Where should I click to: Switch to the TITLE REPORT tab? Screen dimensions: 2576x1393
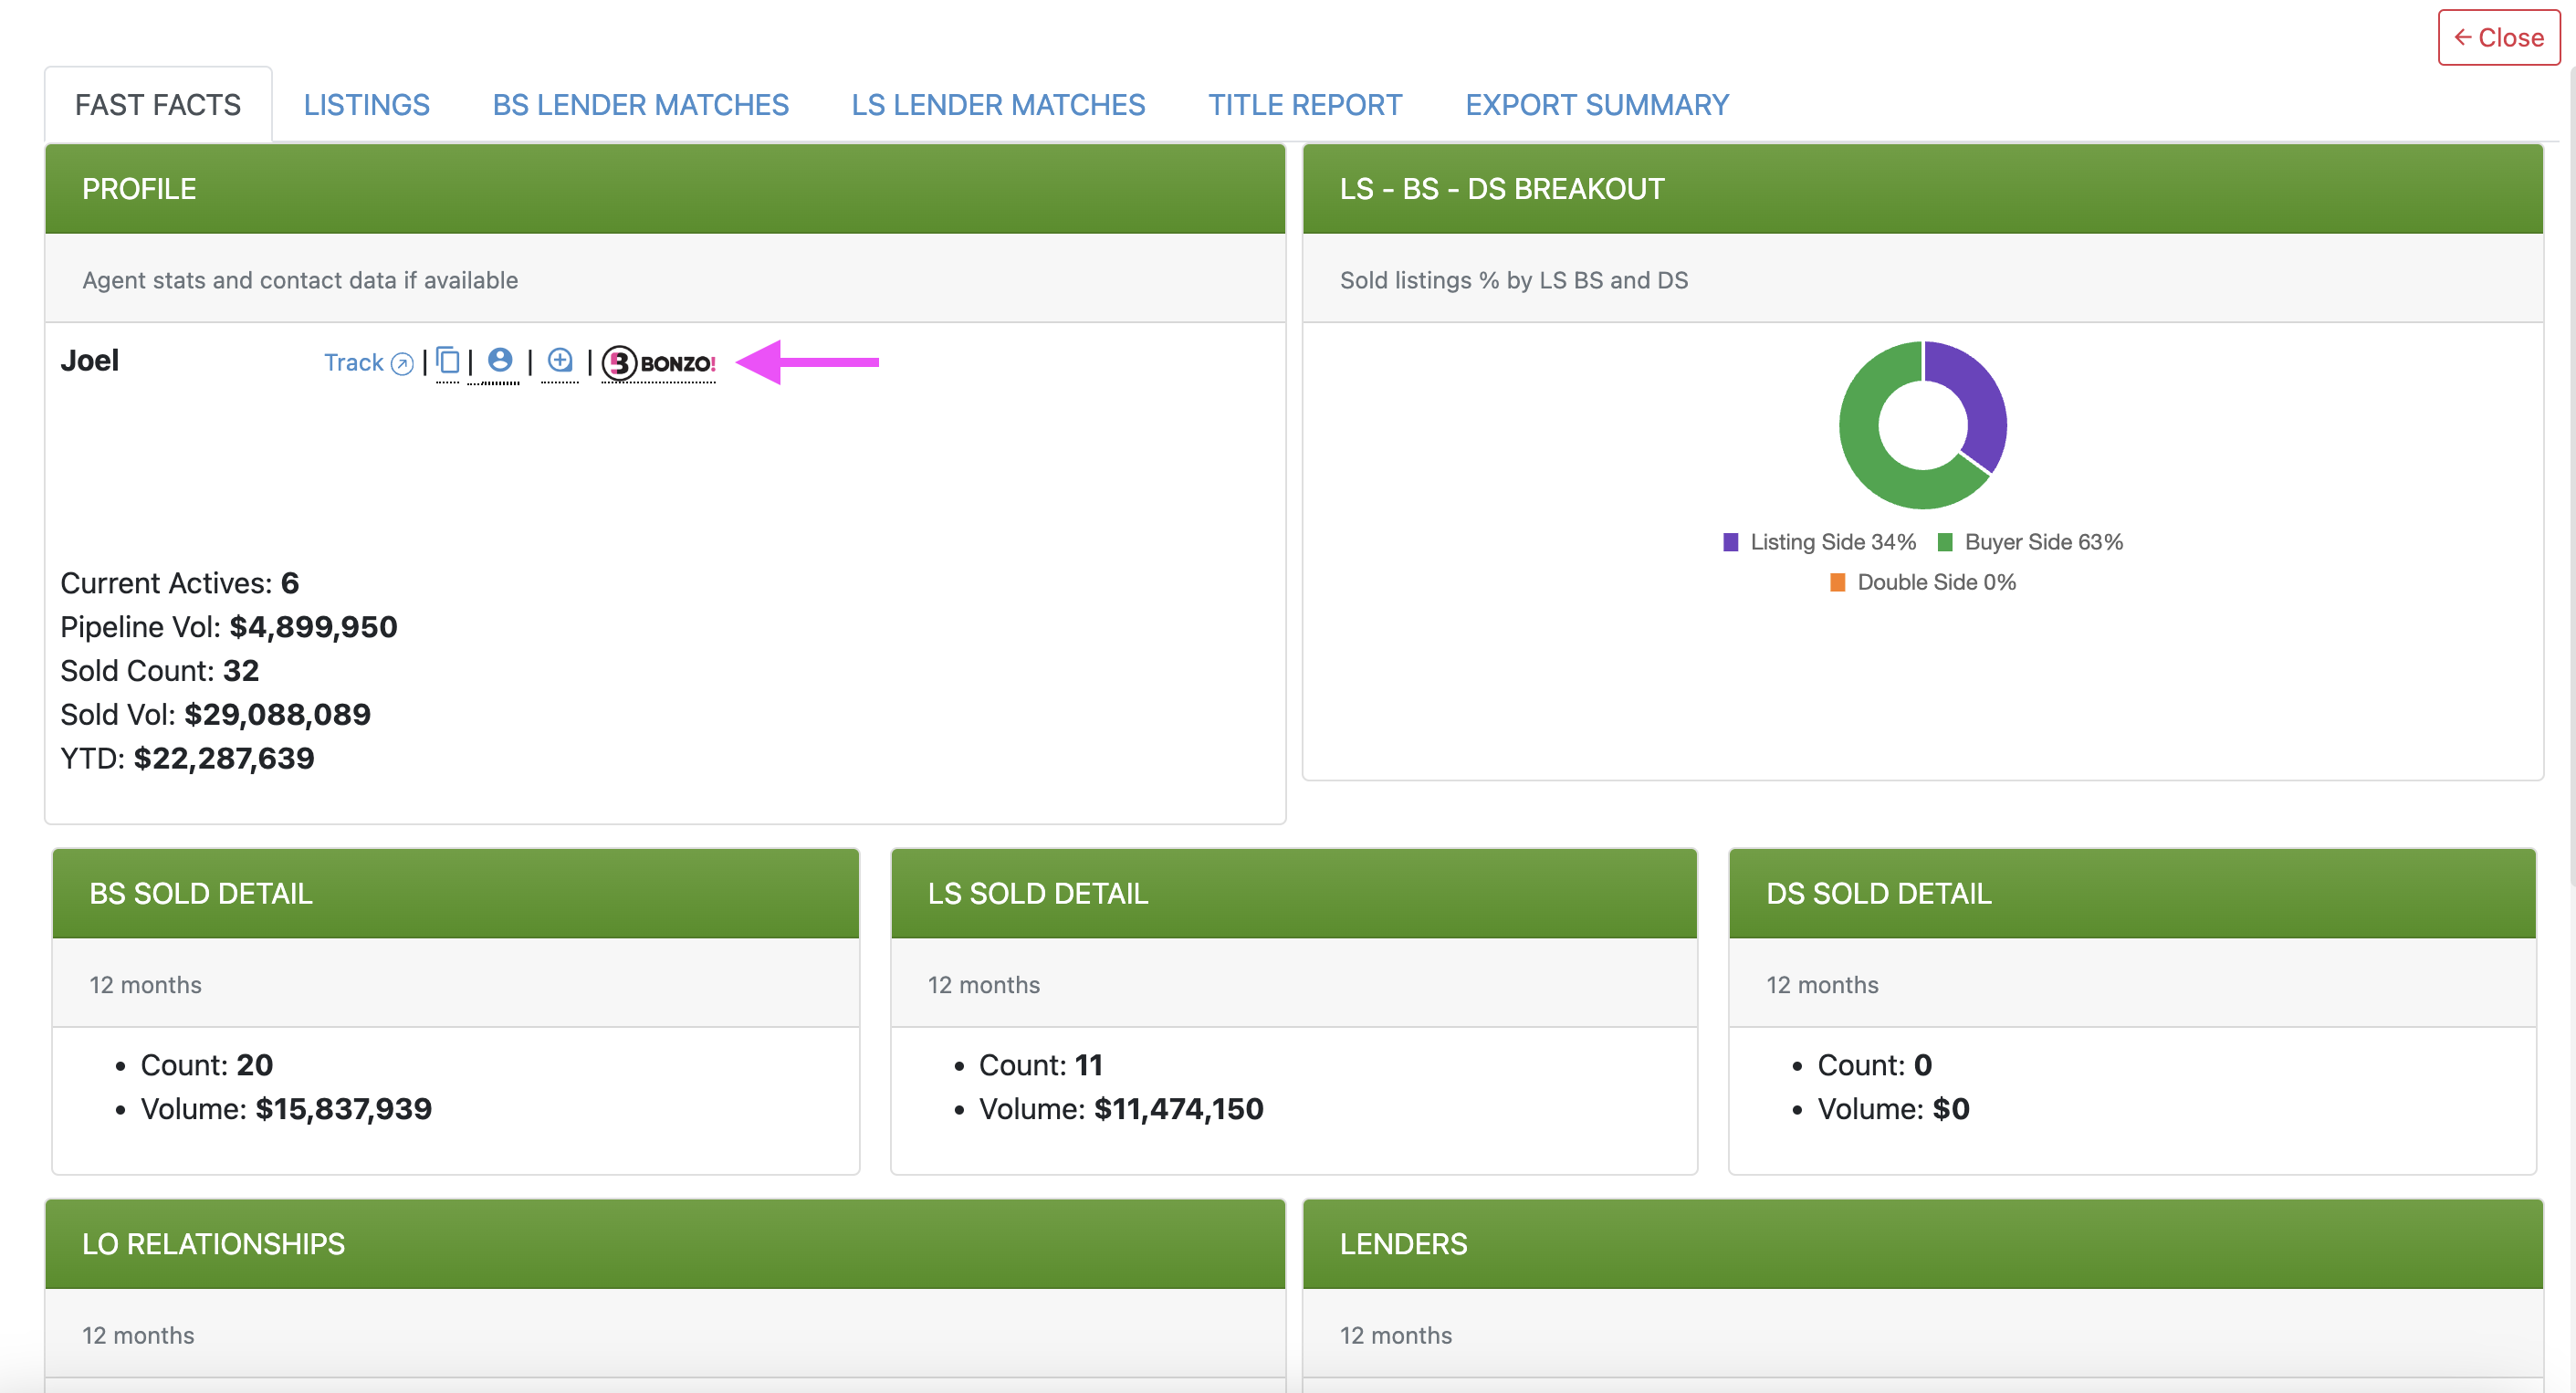(x=1304, y=104)
